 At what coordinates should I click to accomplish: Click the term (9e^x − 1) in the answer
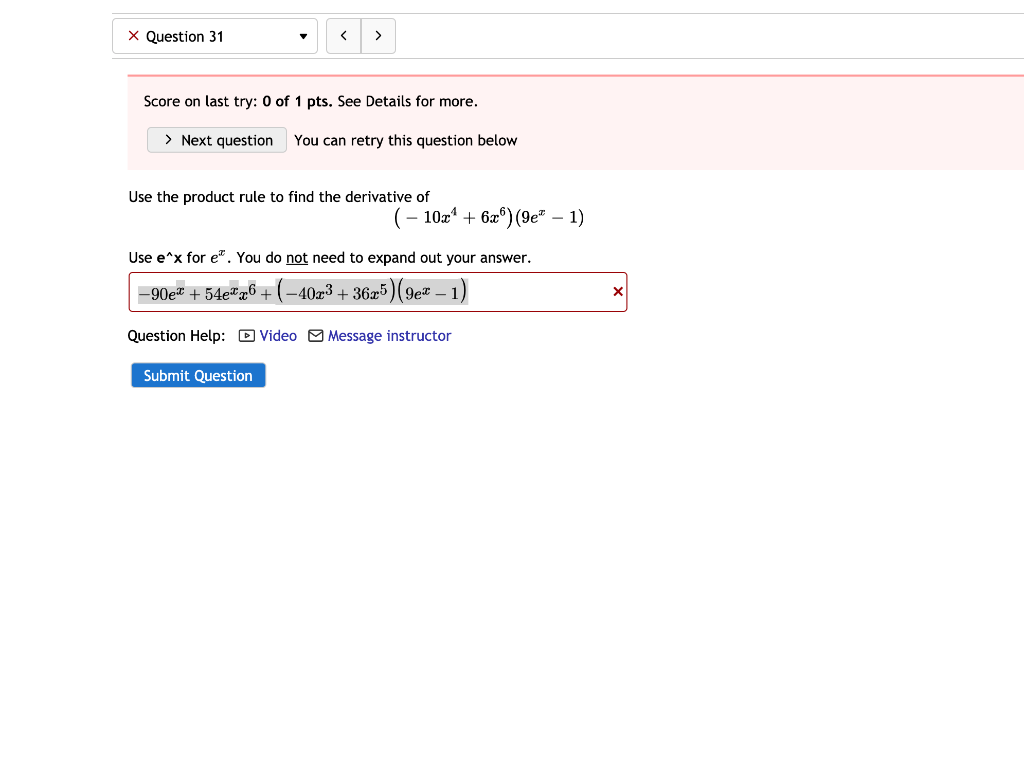(436, 291)
